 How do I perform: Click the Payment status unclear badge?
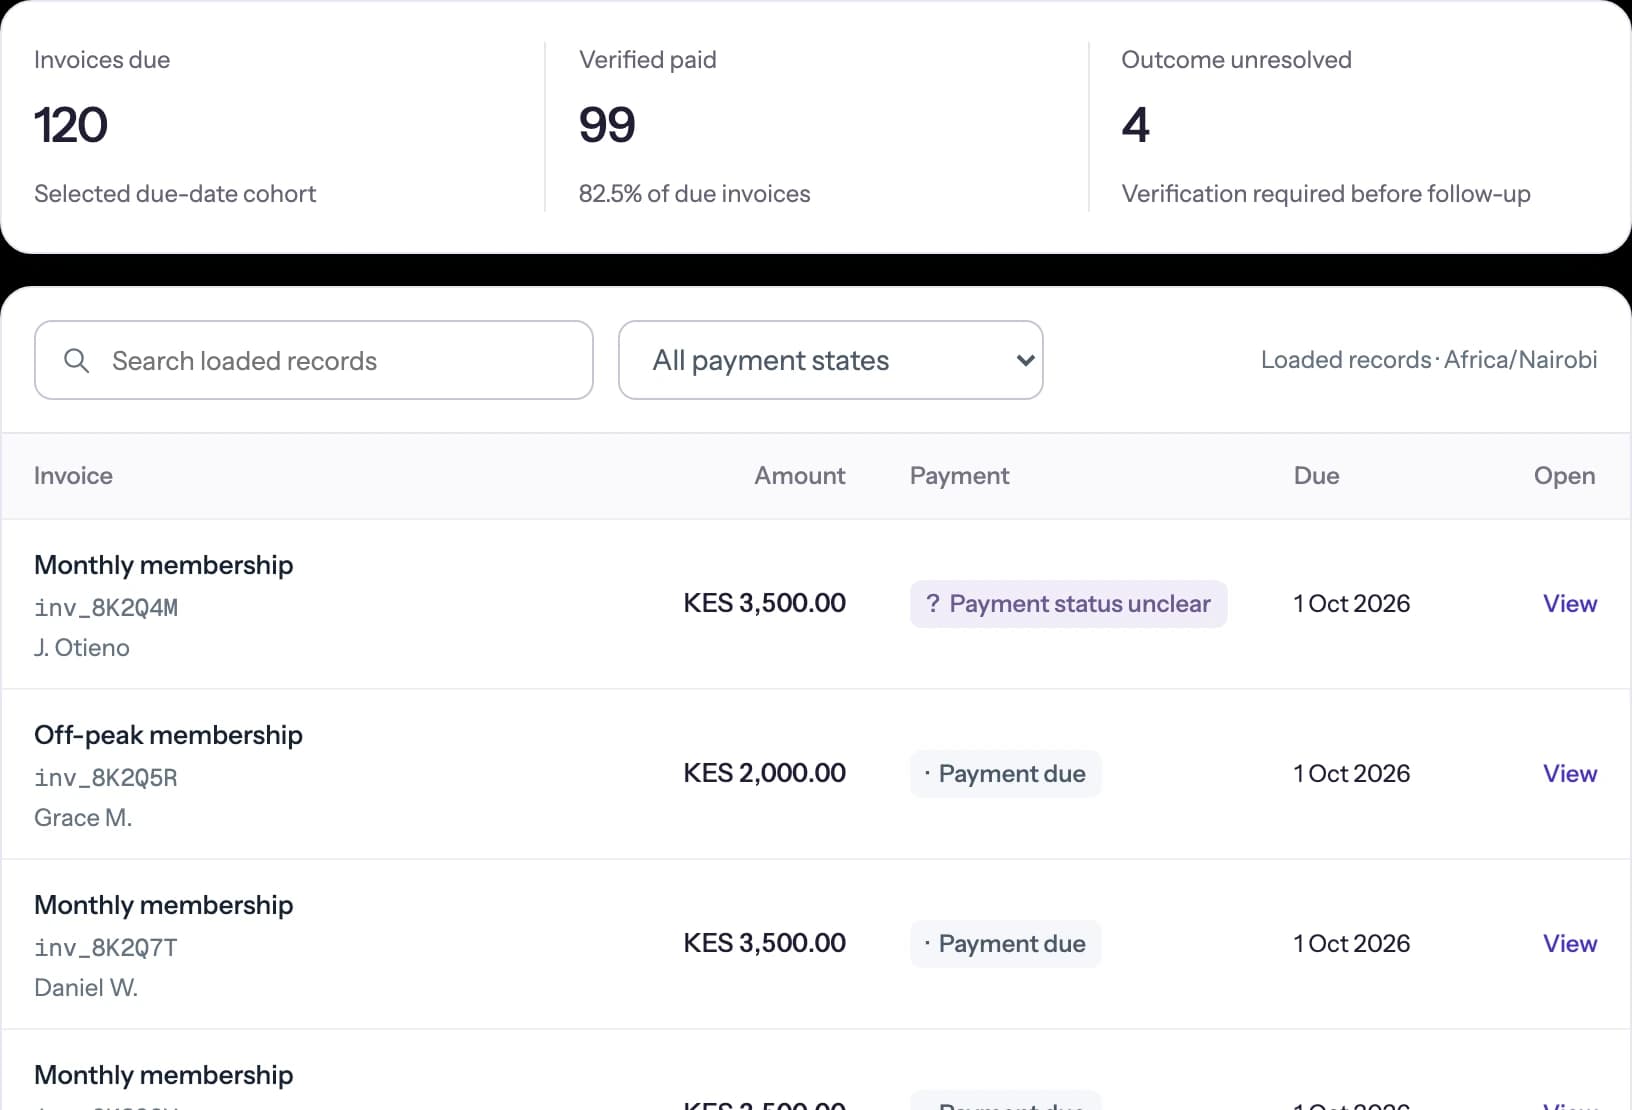(1068, 604)
